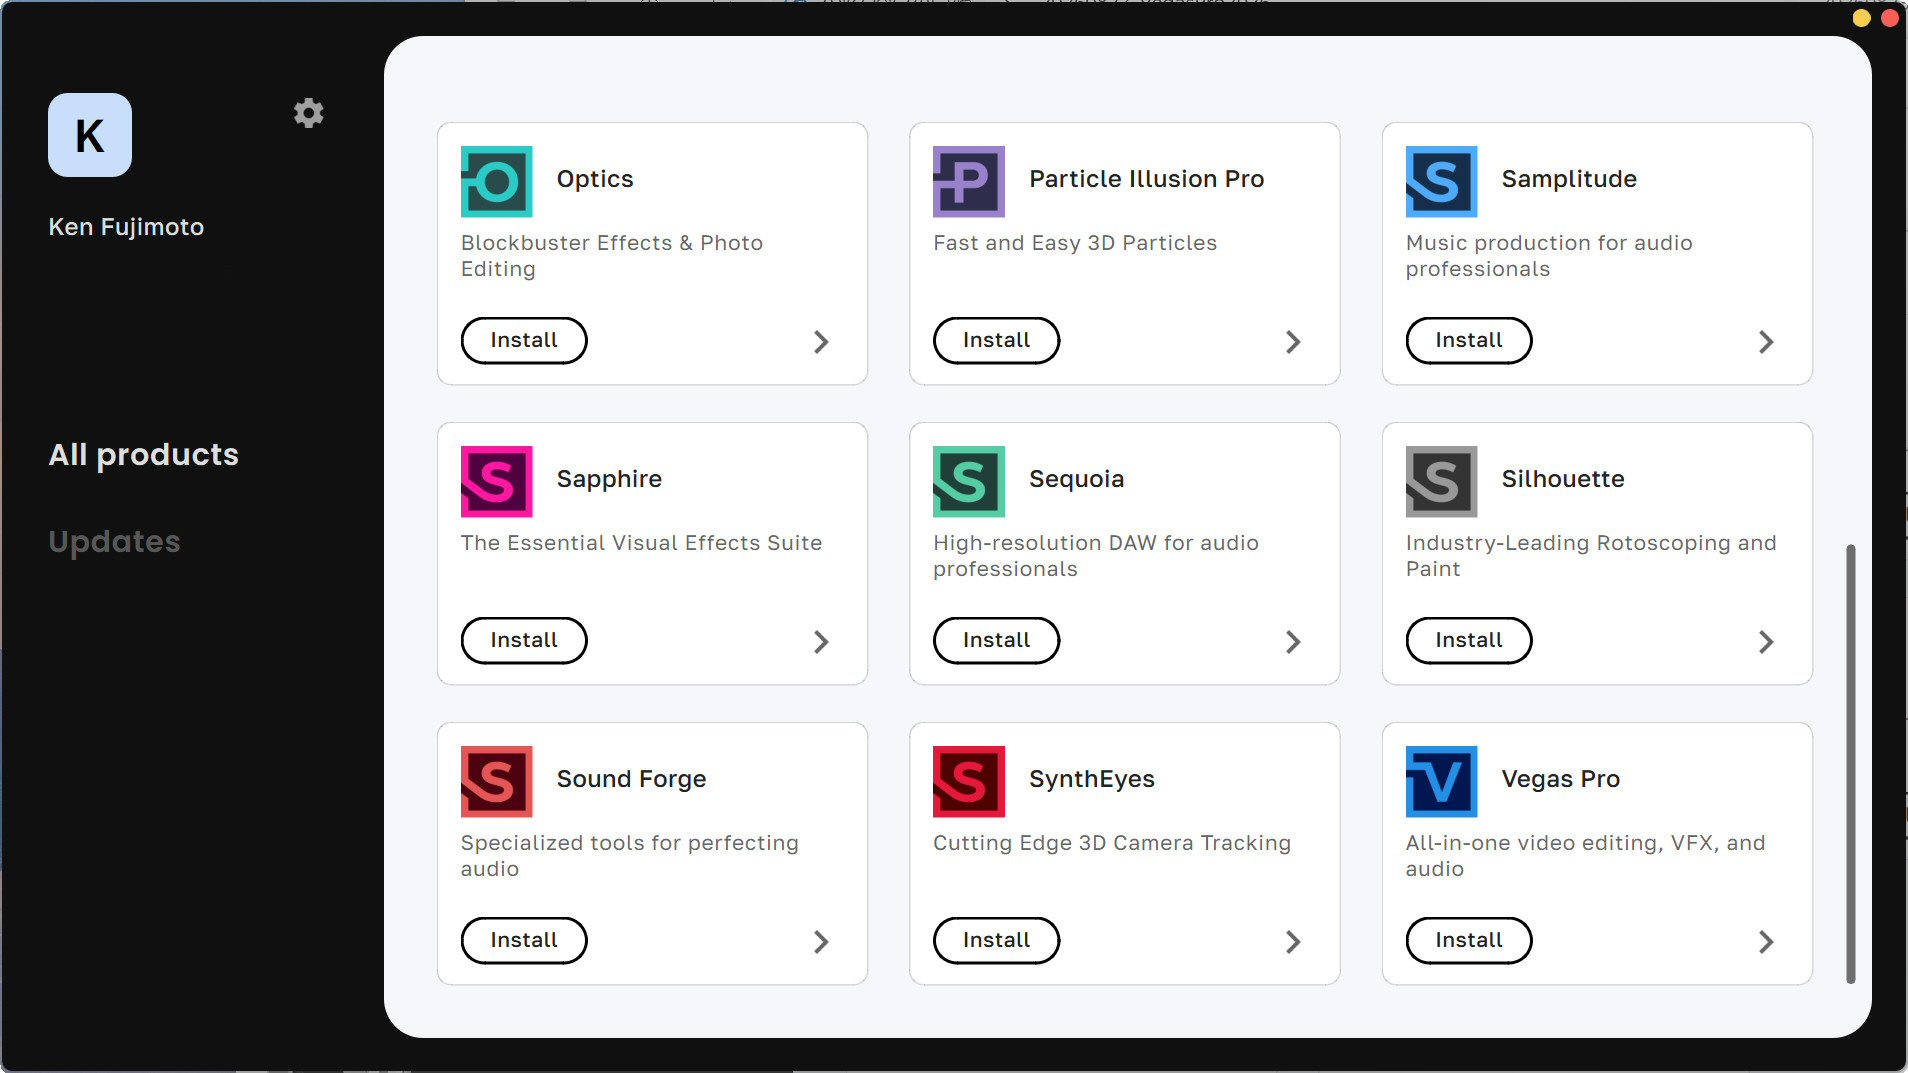
Task: Click the SynthEyes title text
Action: click(x=1092, y=779)
